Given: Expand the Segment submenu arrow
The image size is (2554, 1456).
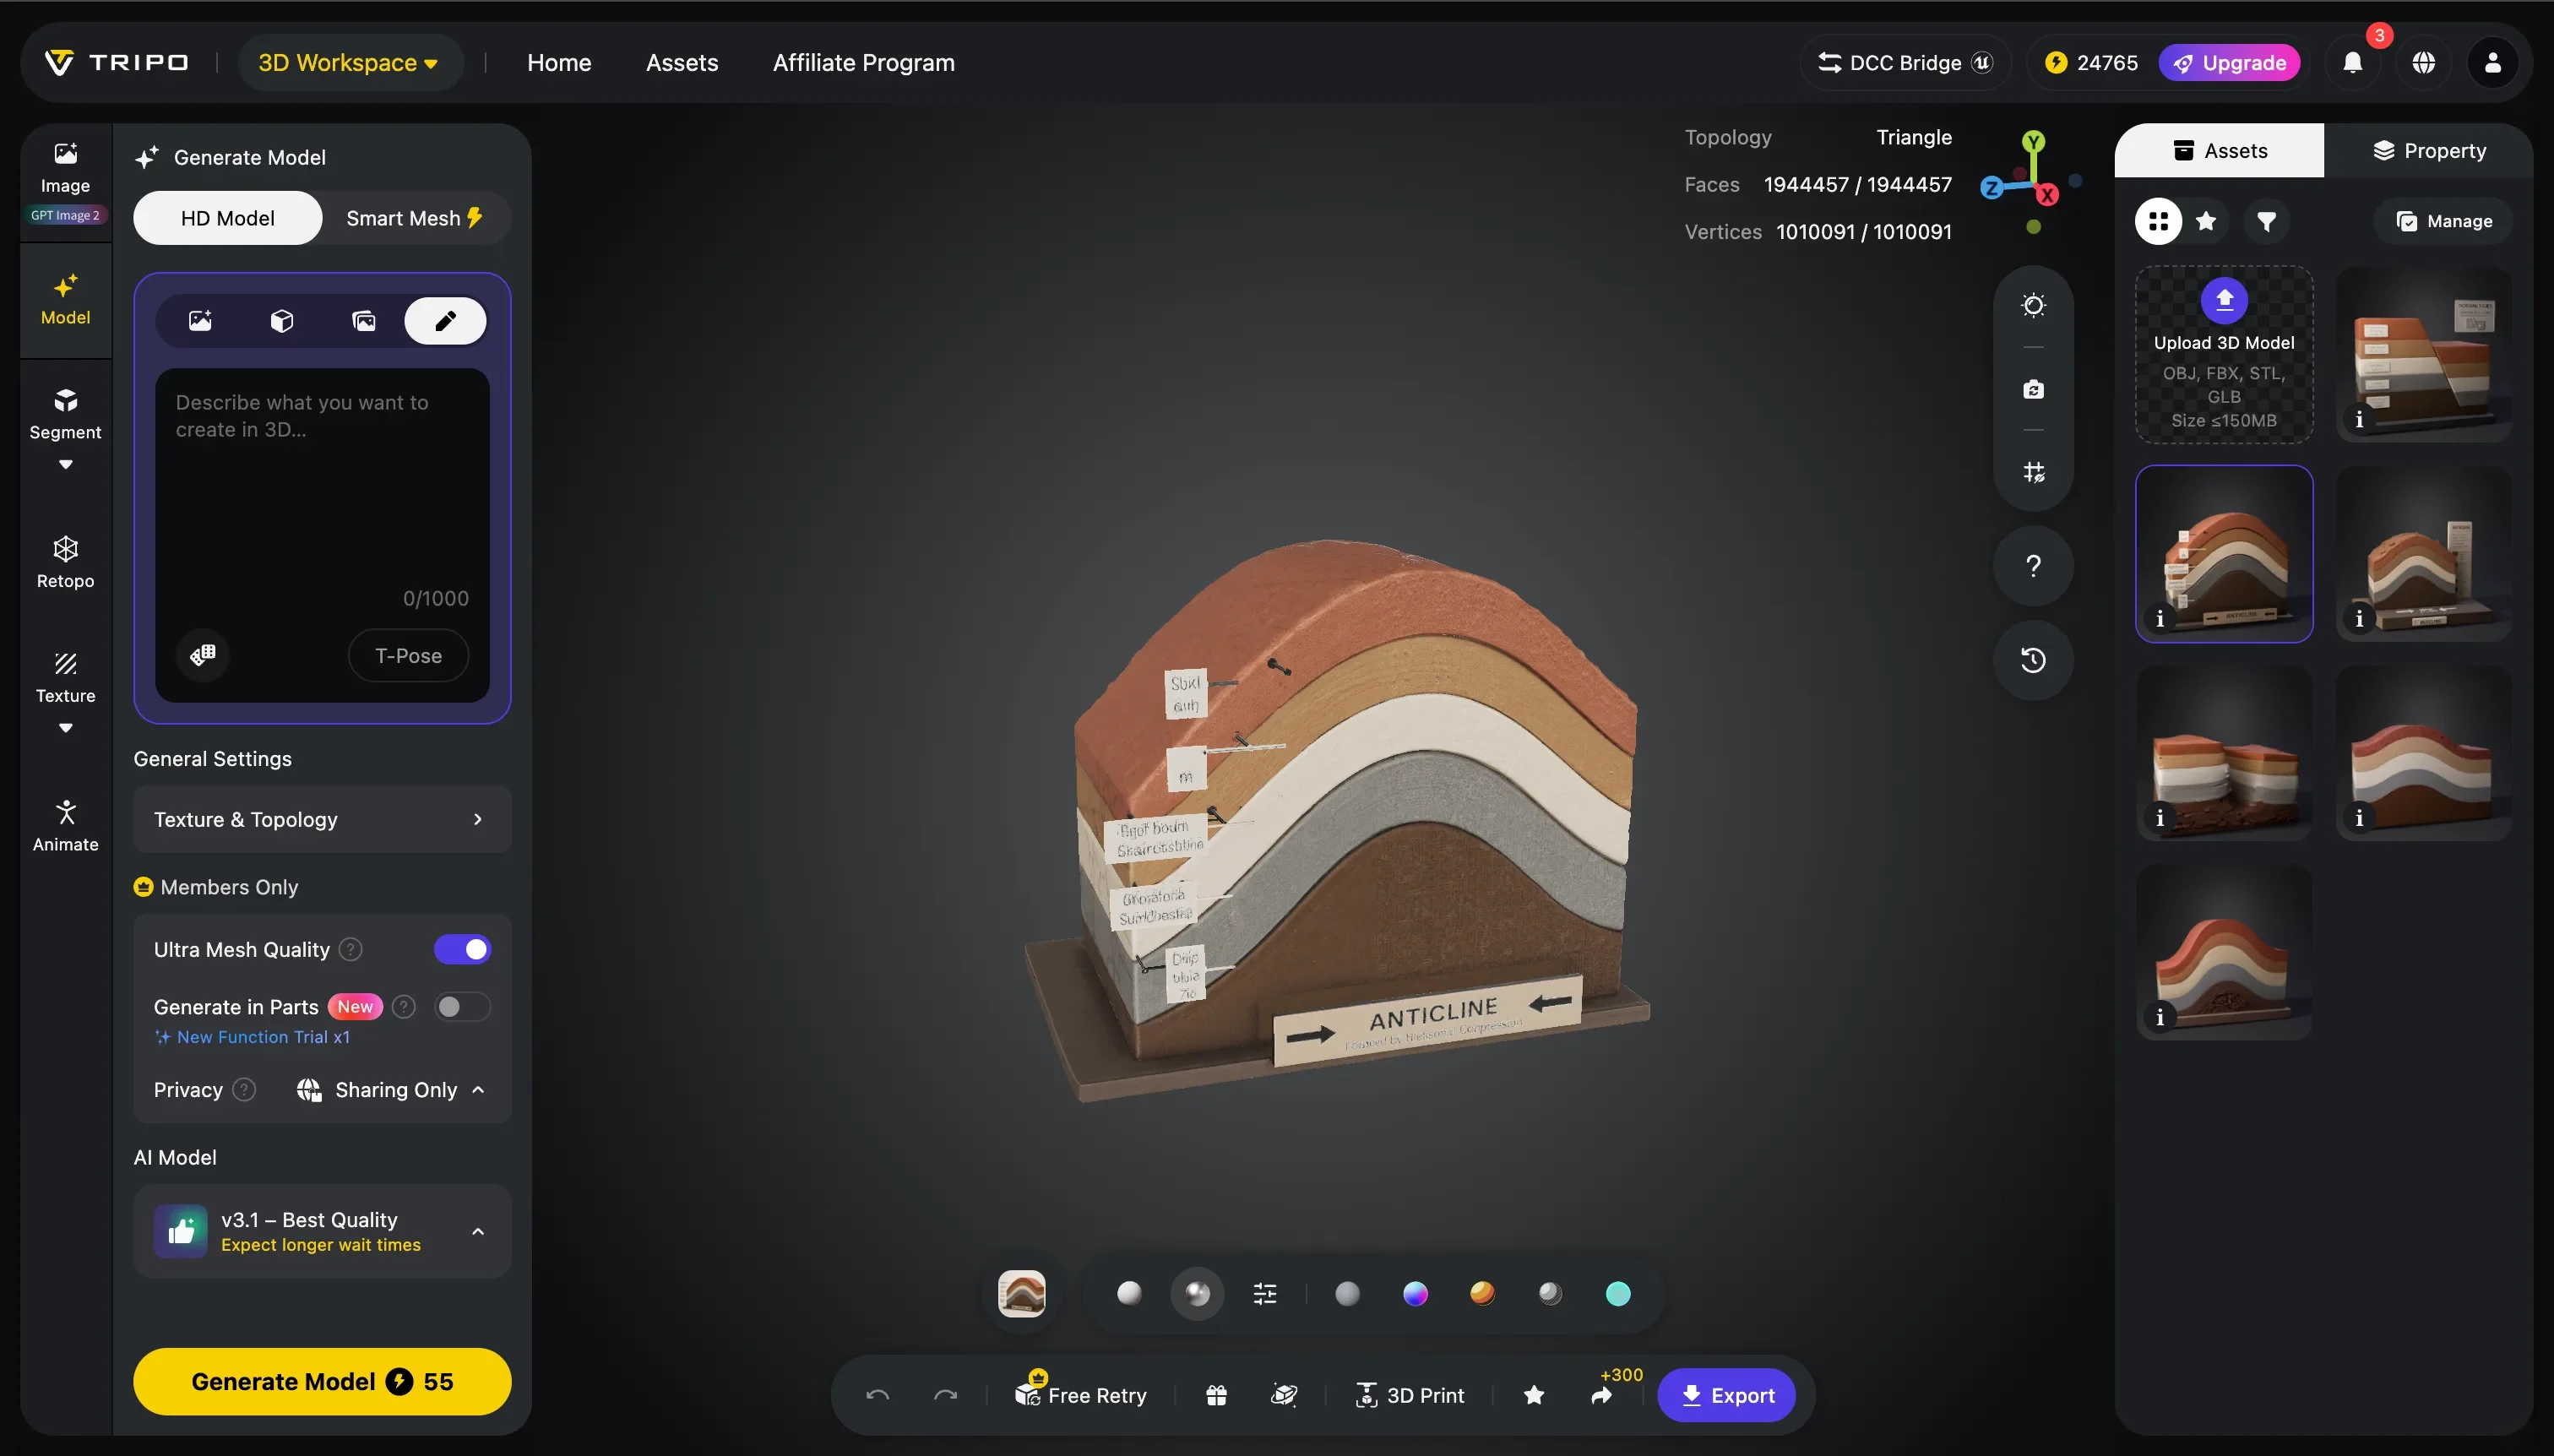Looking at the screenshot, I should pos(65,464).
